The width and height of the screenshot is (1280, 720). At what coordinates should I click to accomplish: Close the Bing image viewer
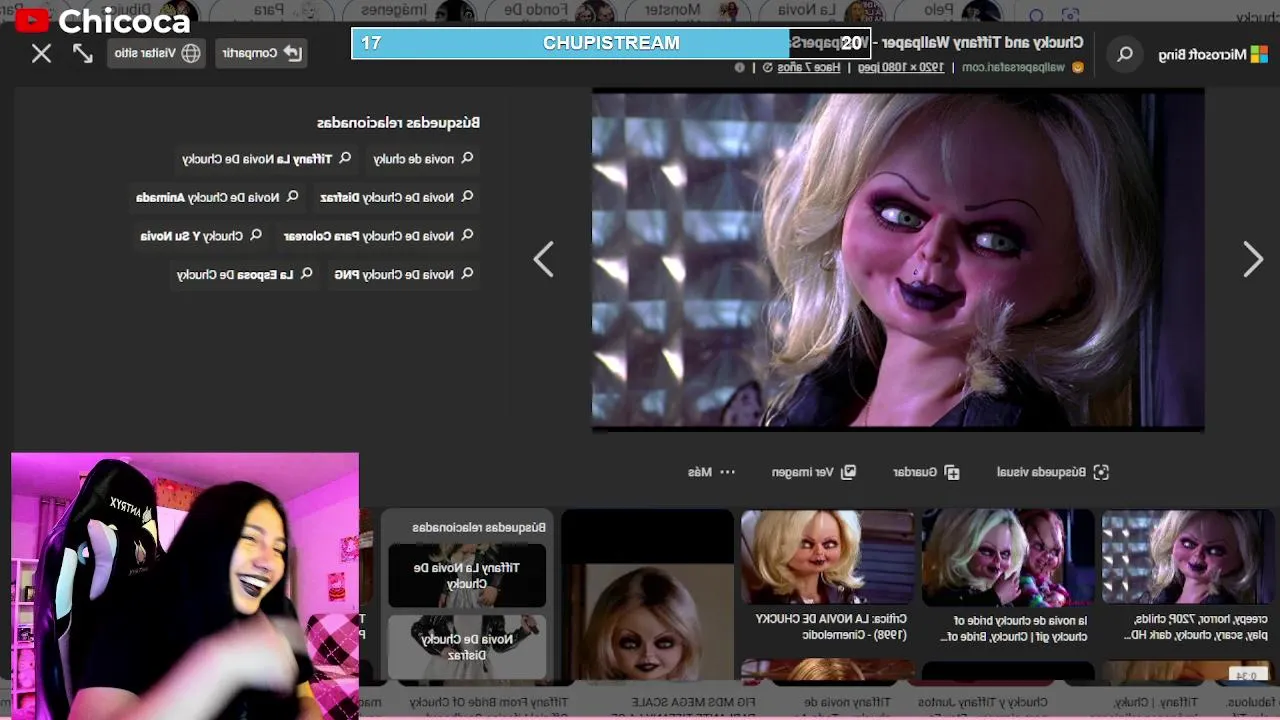41,54
